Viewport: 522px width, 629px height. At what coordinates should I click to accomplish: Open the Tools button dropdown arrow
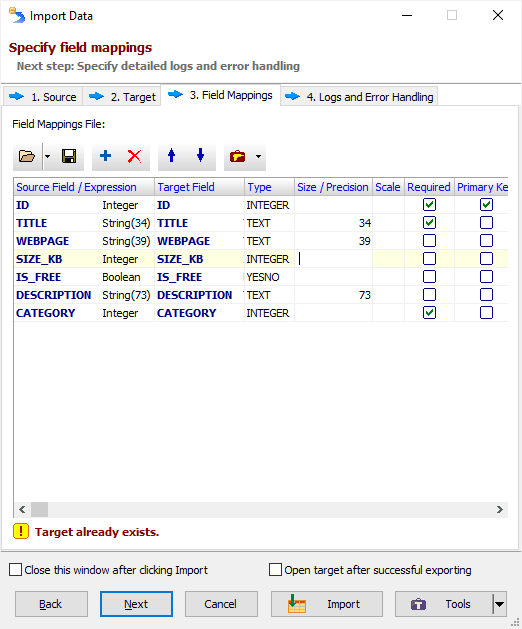coord(500,604)
